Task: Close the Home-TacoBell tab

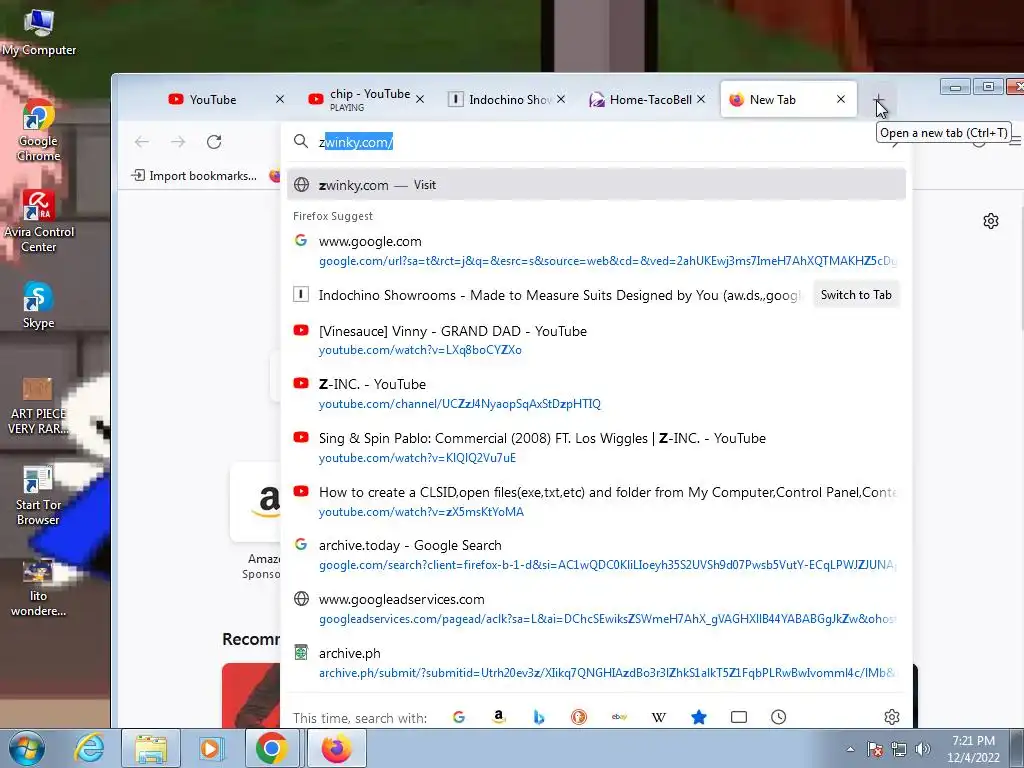Action: point(701,99)
